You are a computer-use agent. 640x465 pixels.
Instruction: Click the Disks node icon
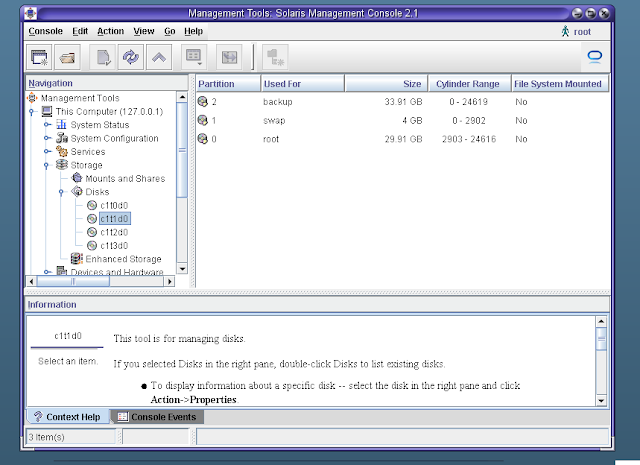point(77,191)
